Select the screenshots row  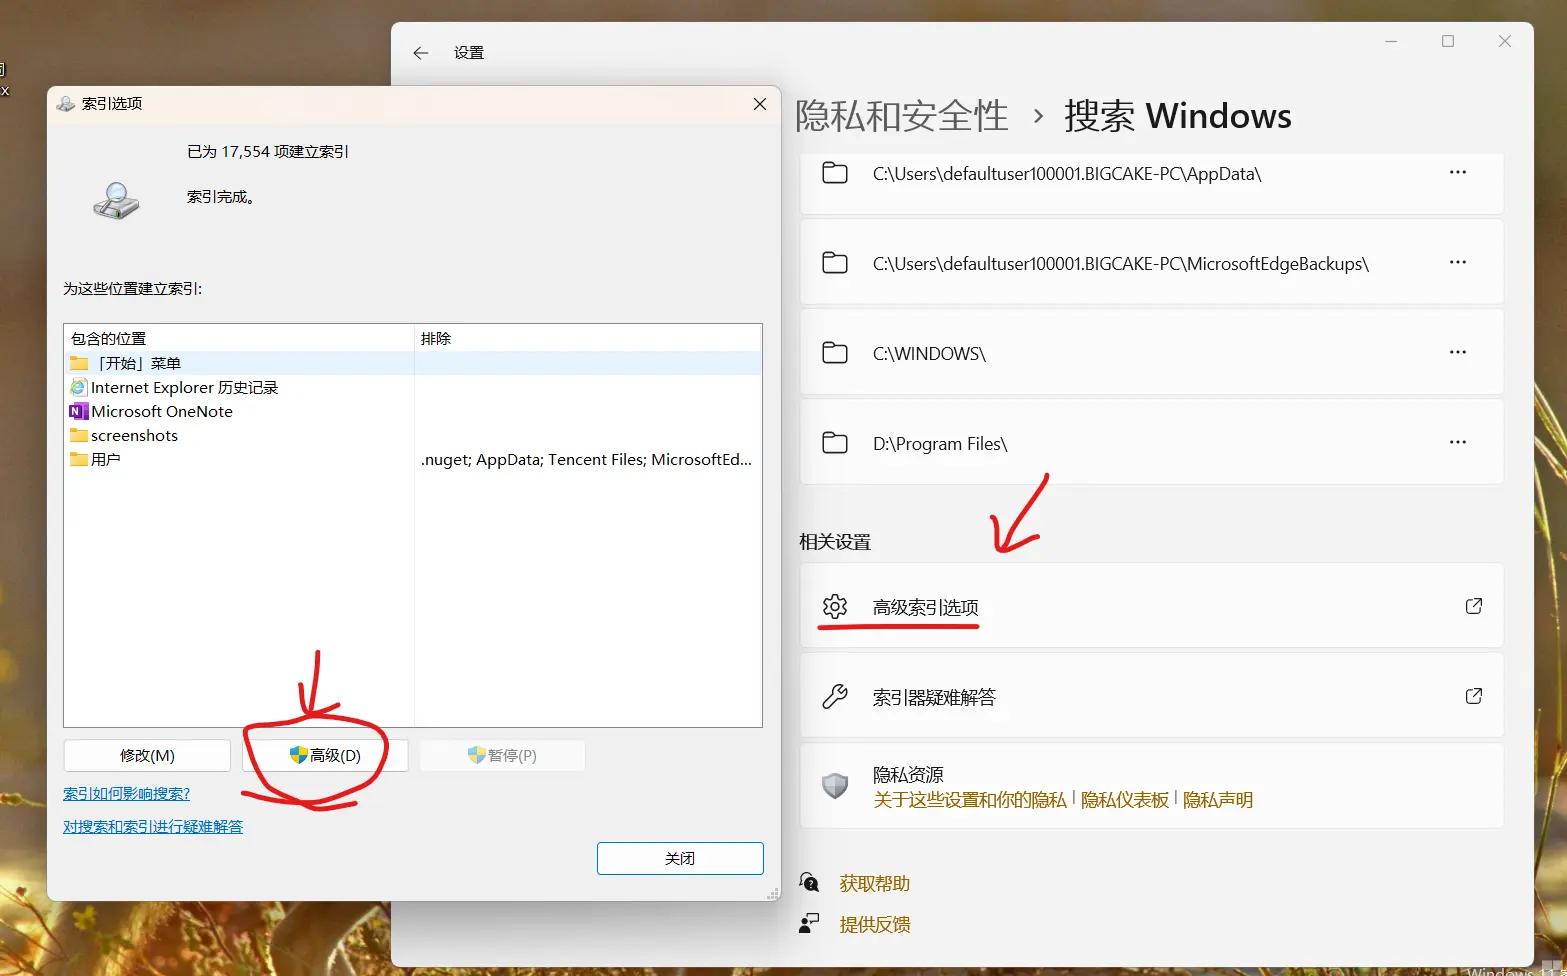[413, 435]
